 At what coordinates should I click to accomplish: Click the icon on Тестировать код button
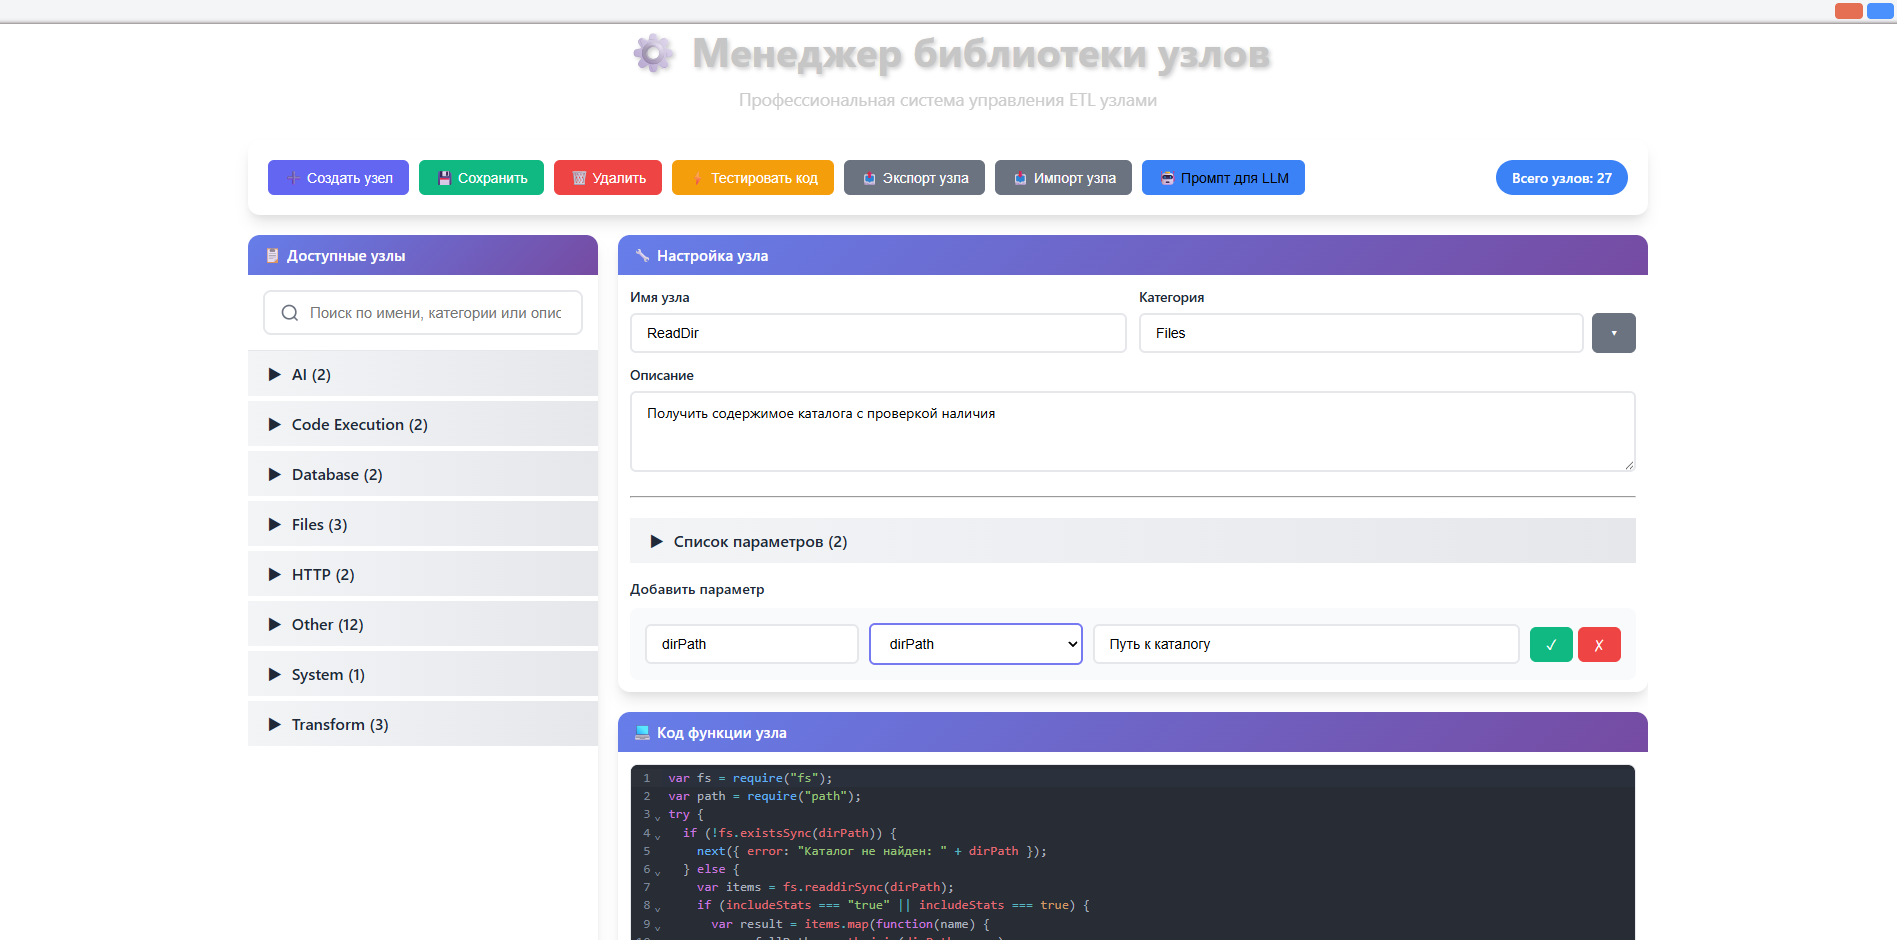tap(697, 178)
